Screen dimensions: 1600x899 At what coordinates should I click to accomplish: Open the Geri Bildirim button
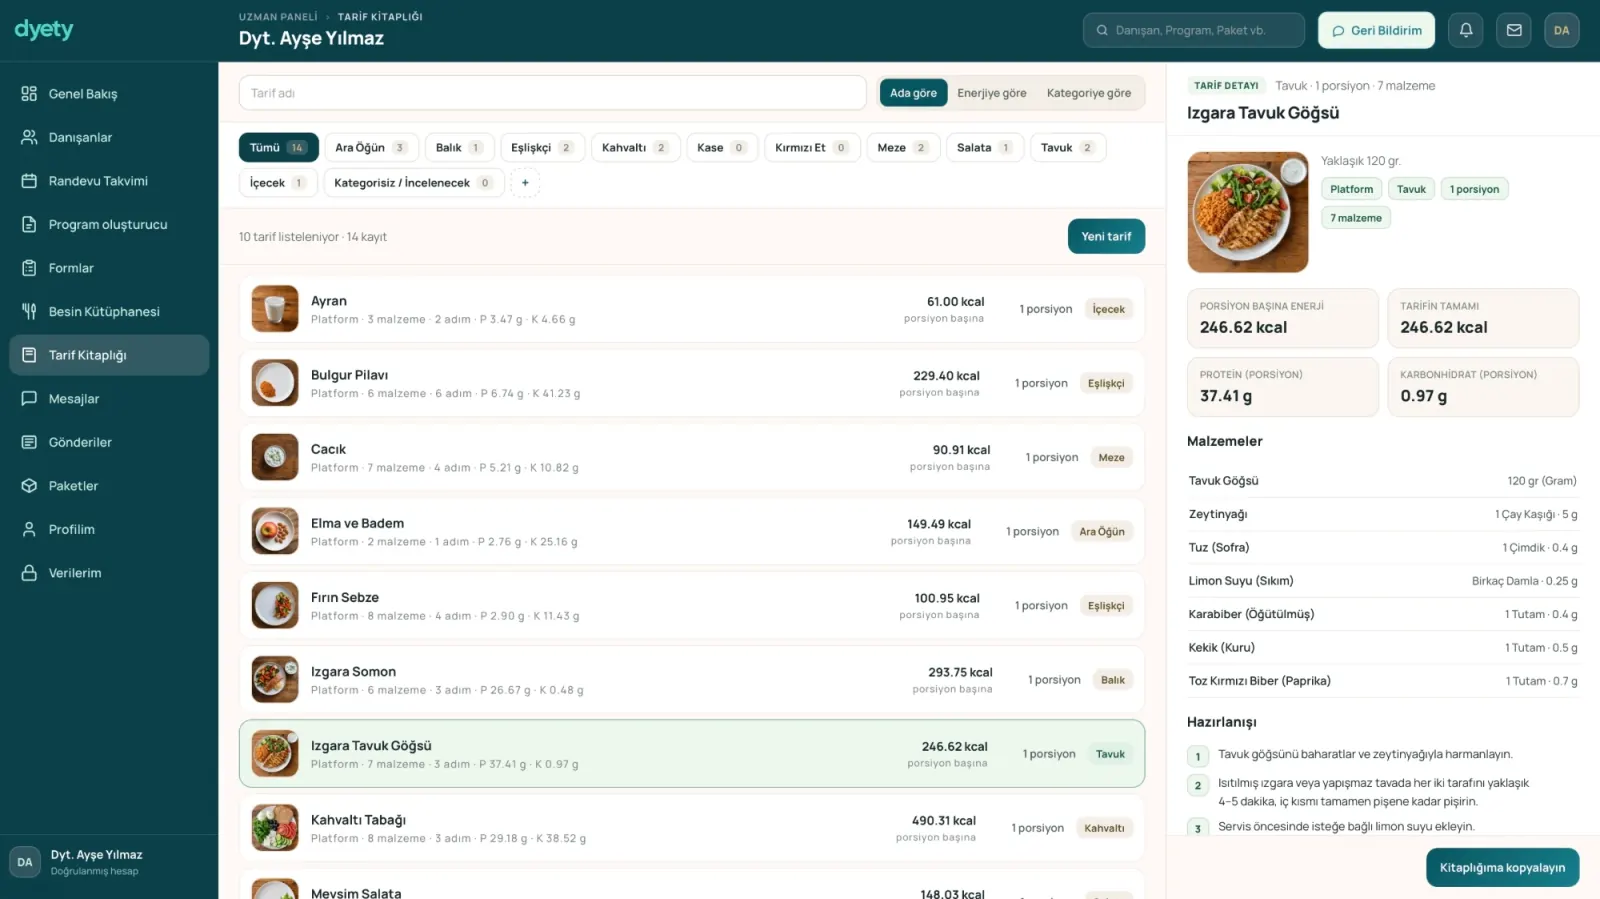pyautogui.click(x=1376, y=30)
